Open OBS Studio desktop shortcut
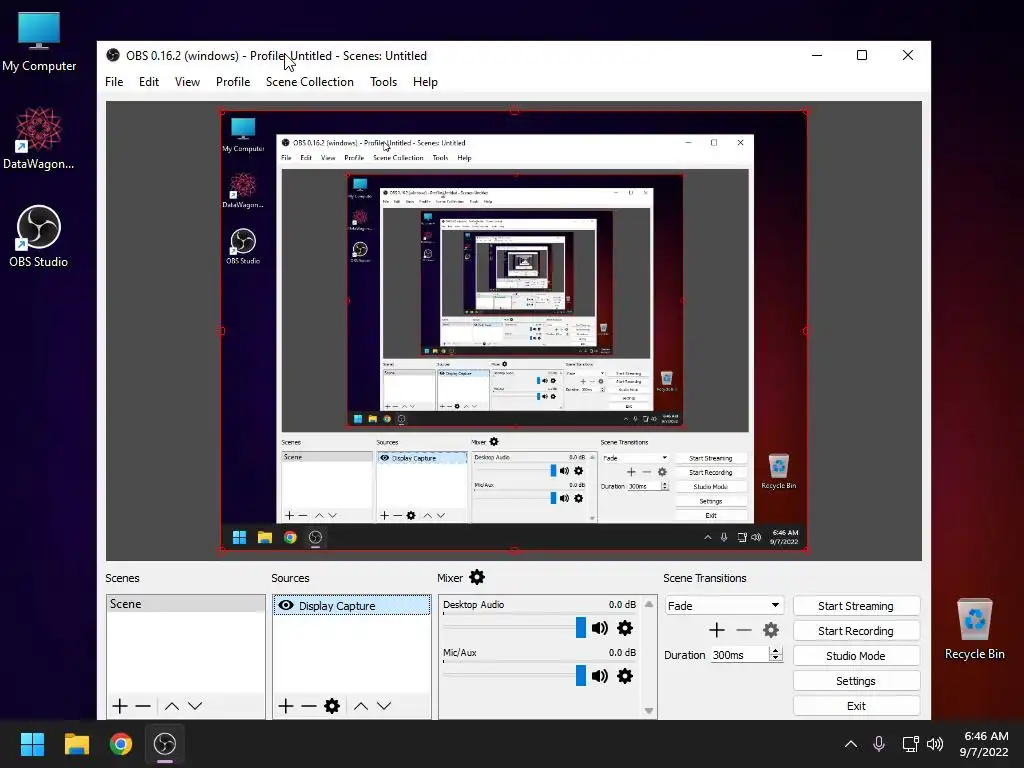The image size is (1024, 768). coord(39,236)
